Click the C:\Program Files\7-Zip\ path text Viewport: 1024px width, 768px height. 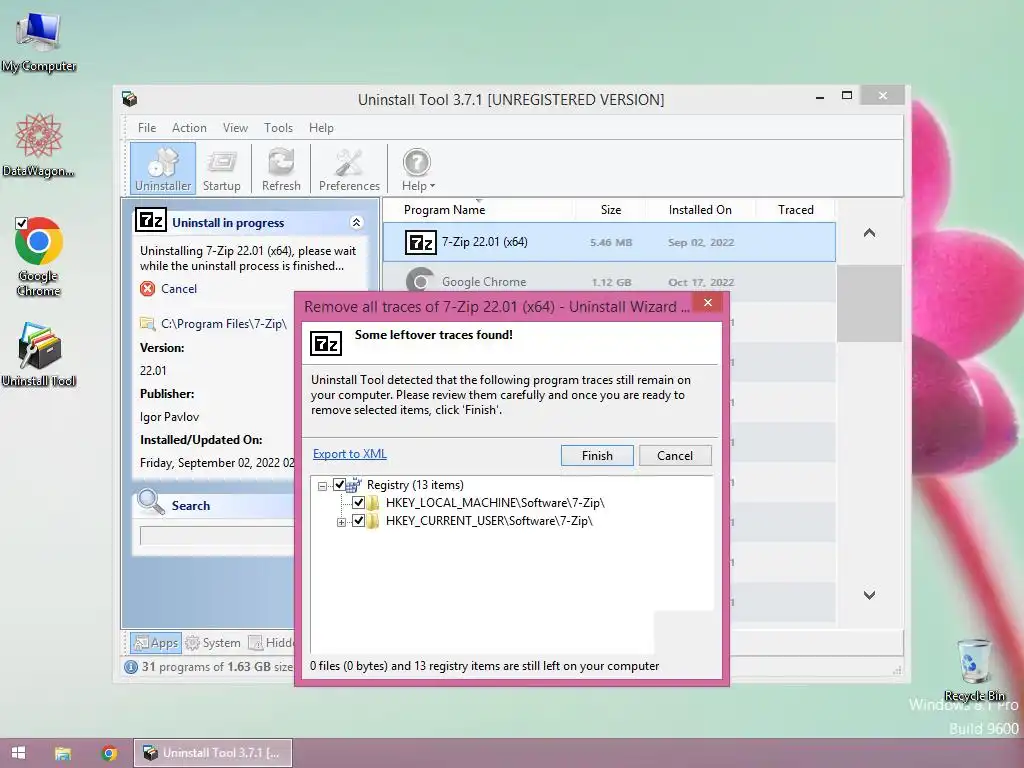(224, 324)
